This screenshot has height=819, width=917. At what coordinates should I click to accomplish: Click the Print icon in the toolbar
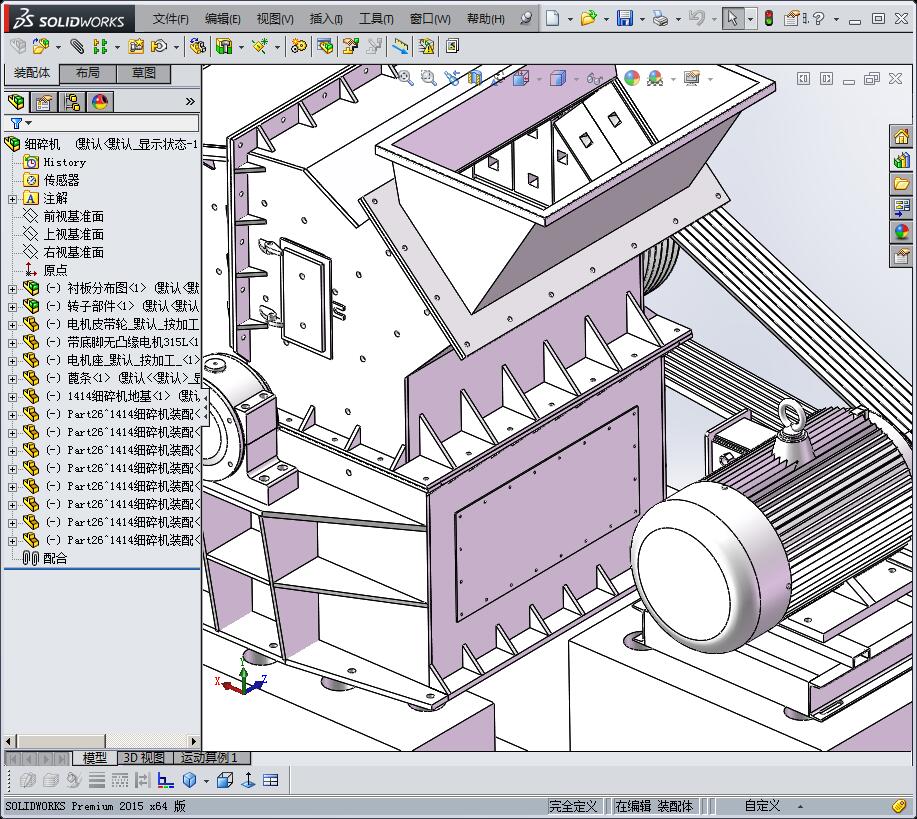pos(659,18)
